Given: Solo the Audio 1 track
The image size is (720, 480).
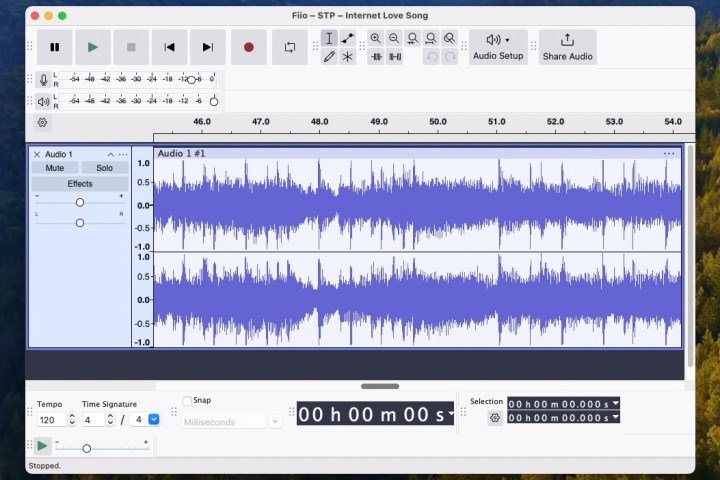Looking at the screenshot, I should click(x=104, y=168).
